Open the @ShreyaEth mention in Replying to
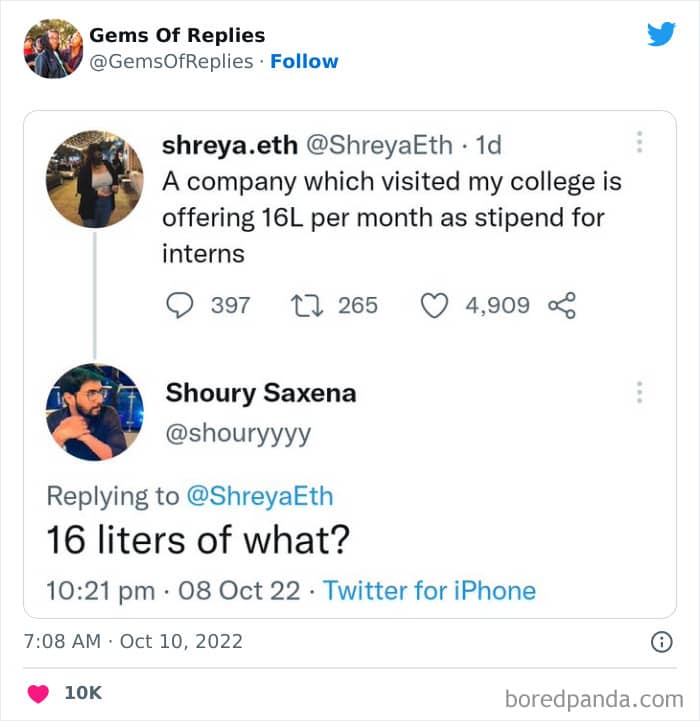The height and width of the screenshot is (721, 700). click(260, 496)
